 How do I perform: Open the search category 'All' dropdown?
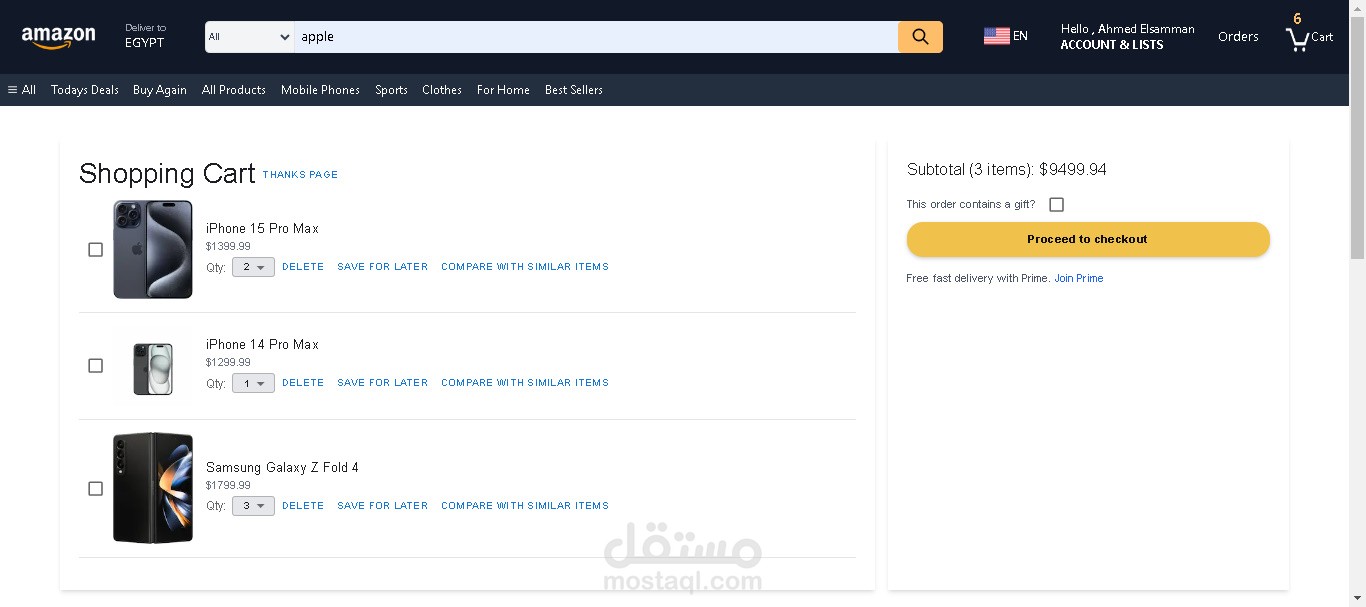tap(249, 37)
